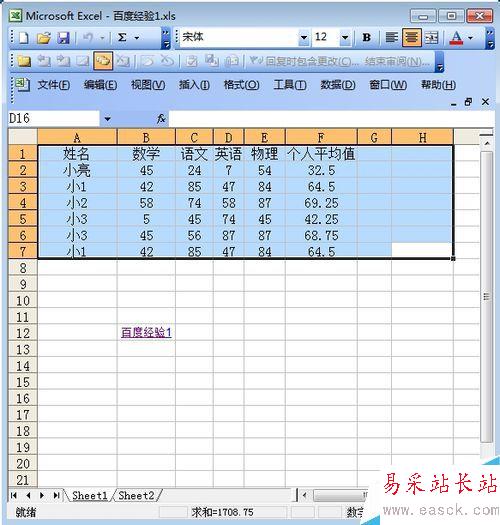Jump to last sheet with navigation arrow
500x525 pixels.
(56, 495)
